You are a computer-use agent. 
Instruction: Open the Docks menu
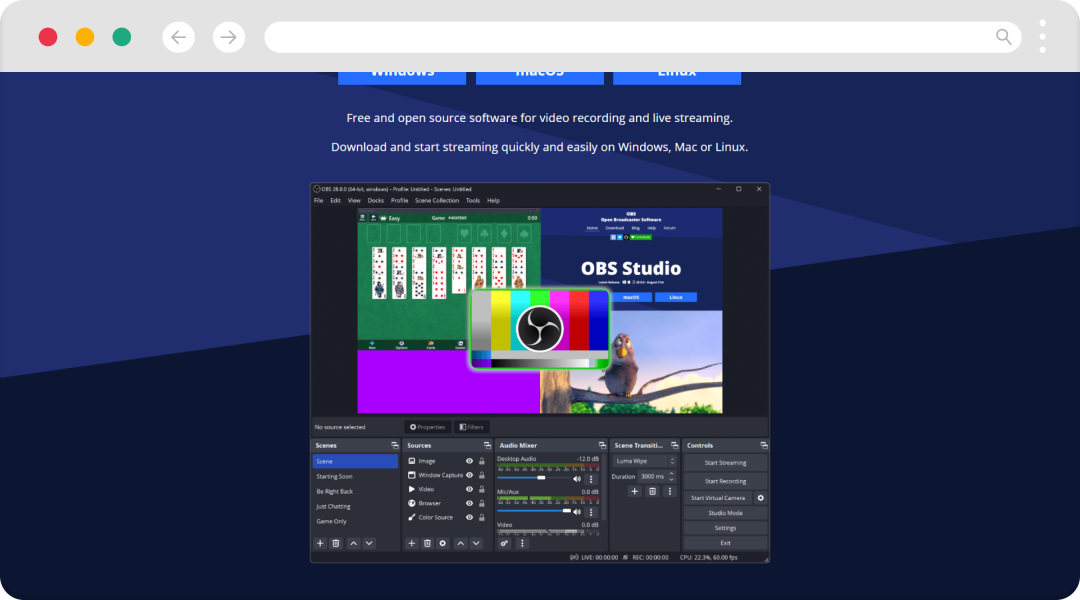375,200
